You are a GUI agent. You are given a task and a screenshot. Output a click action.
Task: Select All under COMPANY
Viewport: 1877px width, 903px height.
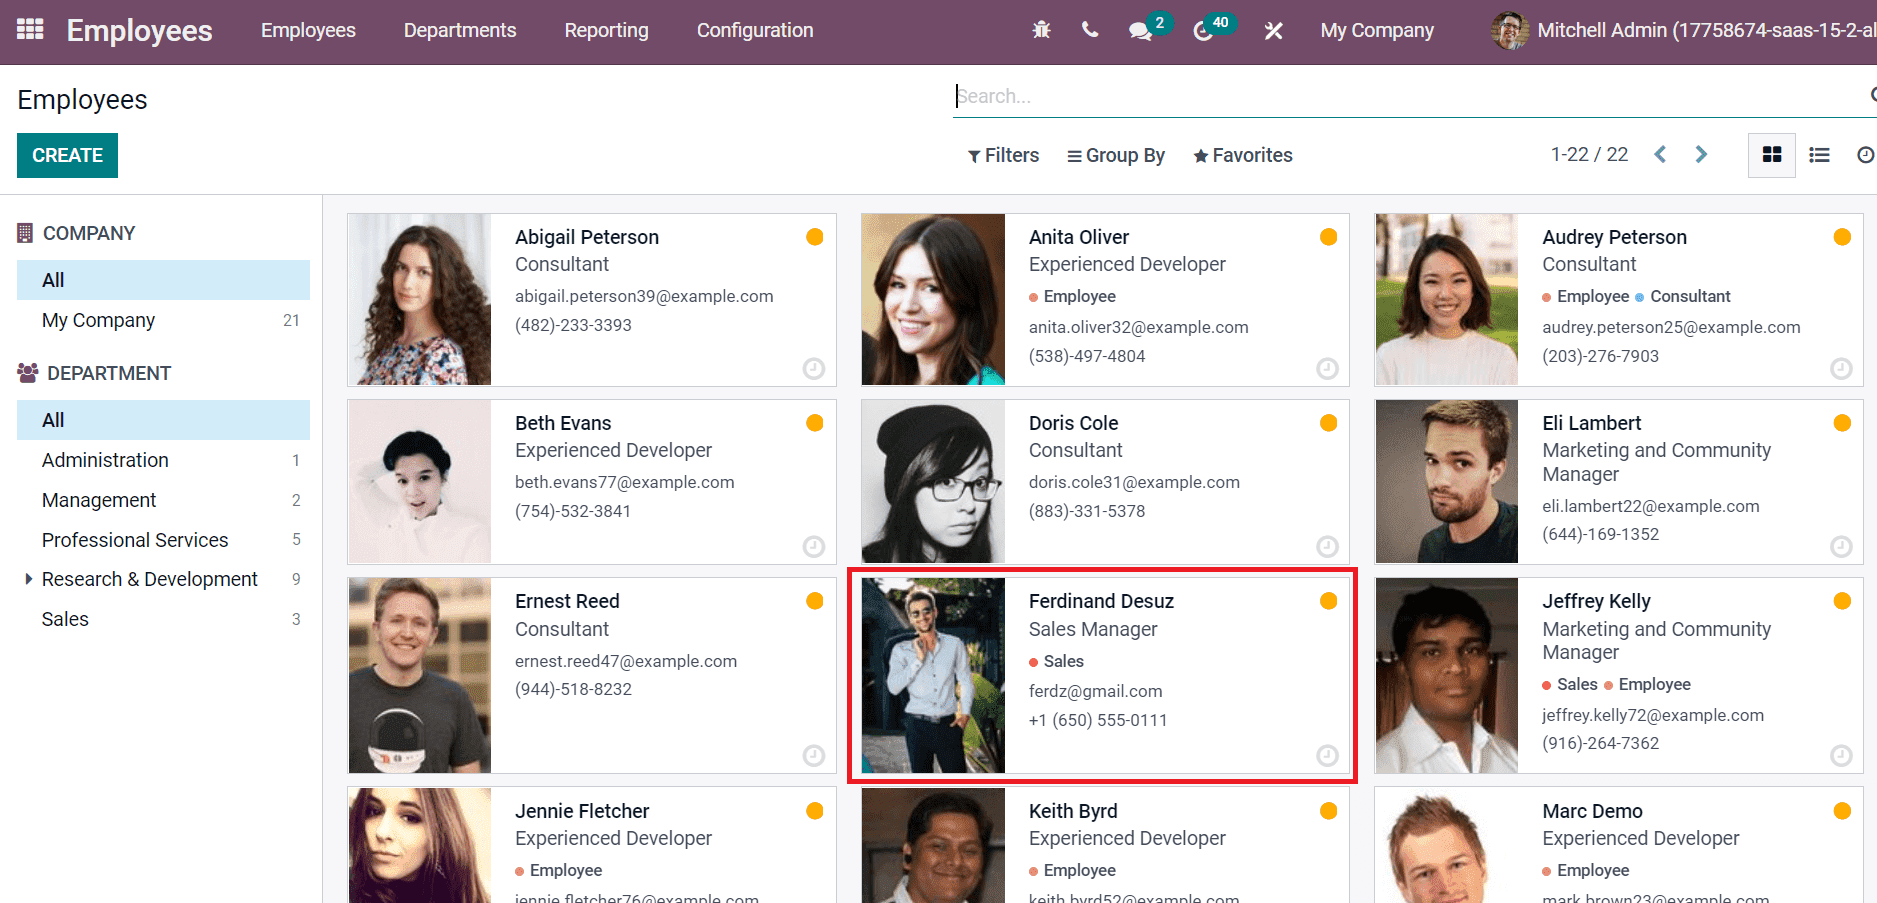[x=163, y=280]
